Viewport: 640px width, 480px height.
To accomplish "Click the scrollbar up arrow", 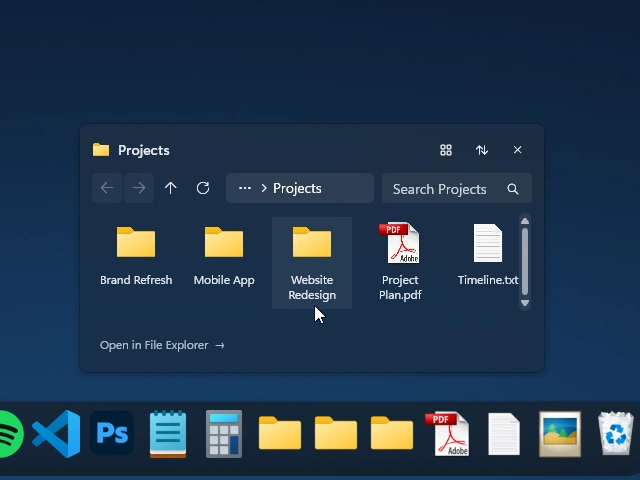I will click(x=525, y=221).
